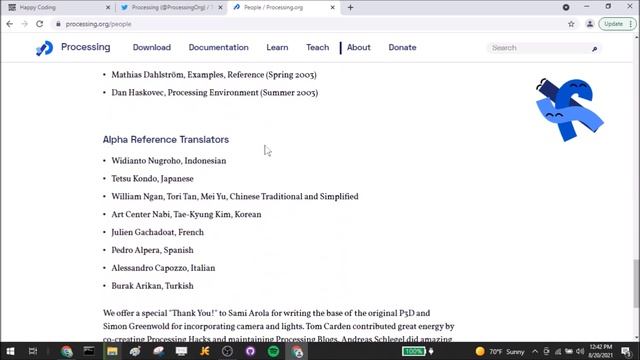640x360 pixels.
Task: Open the notification center icon
Action: click(x=626, y=351)
